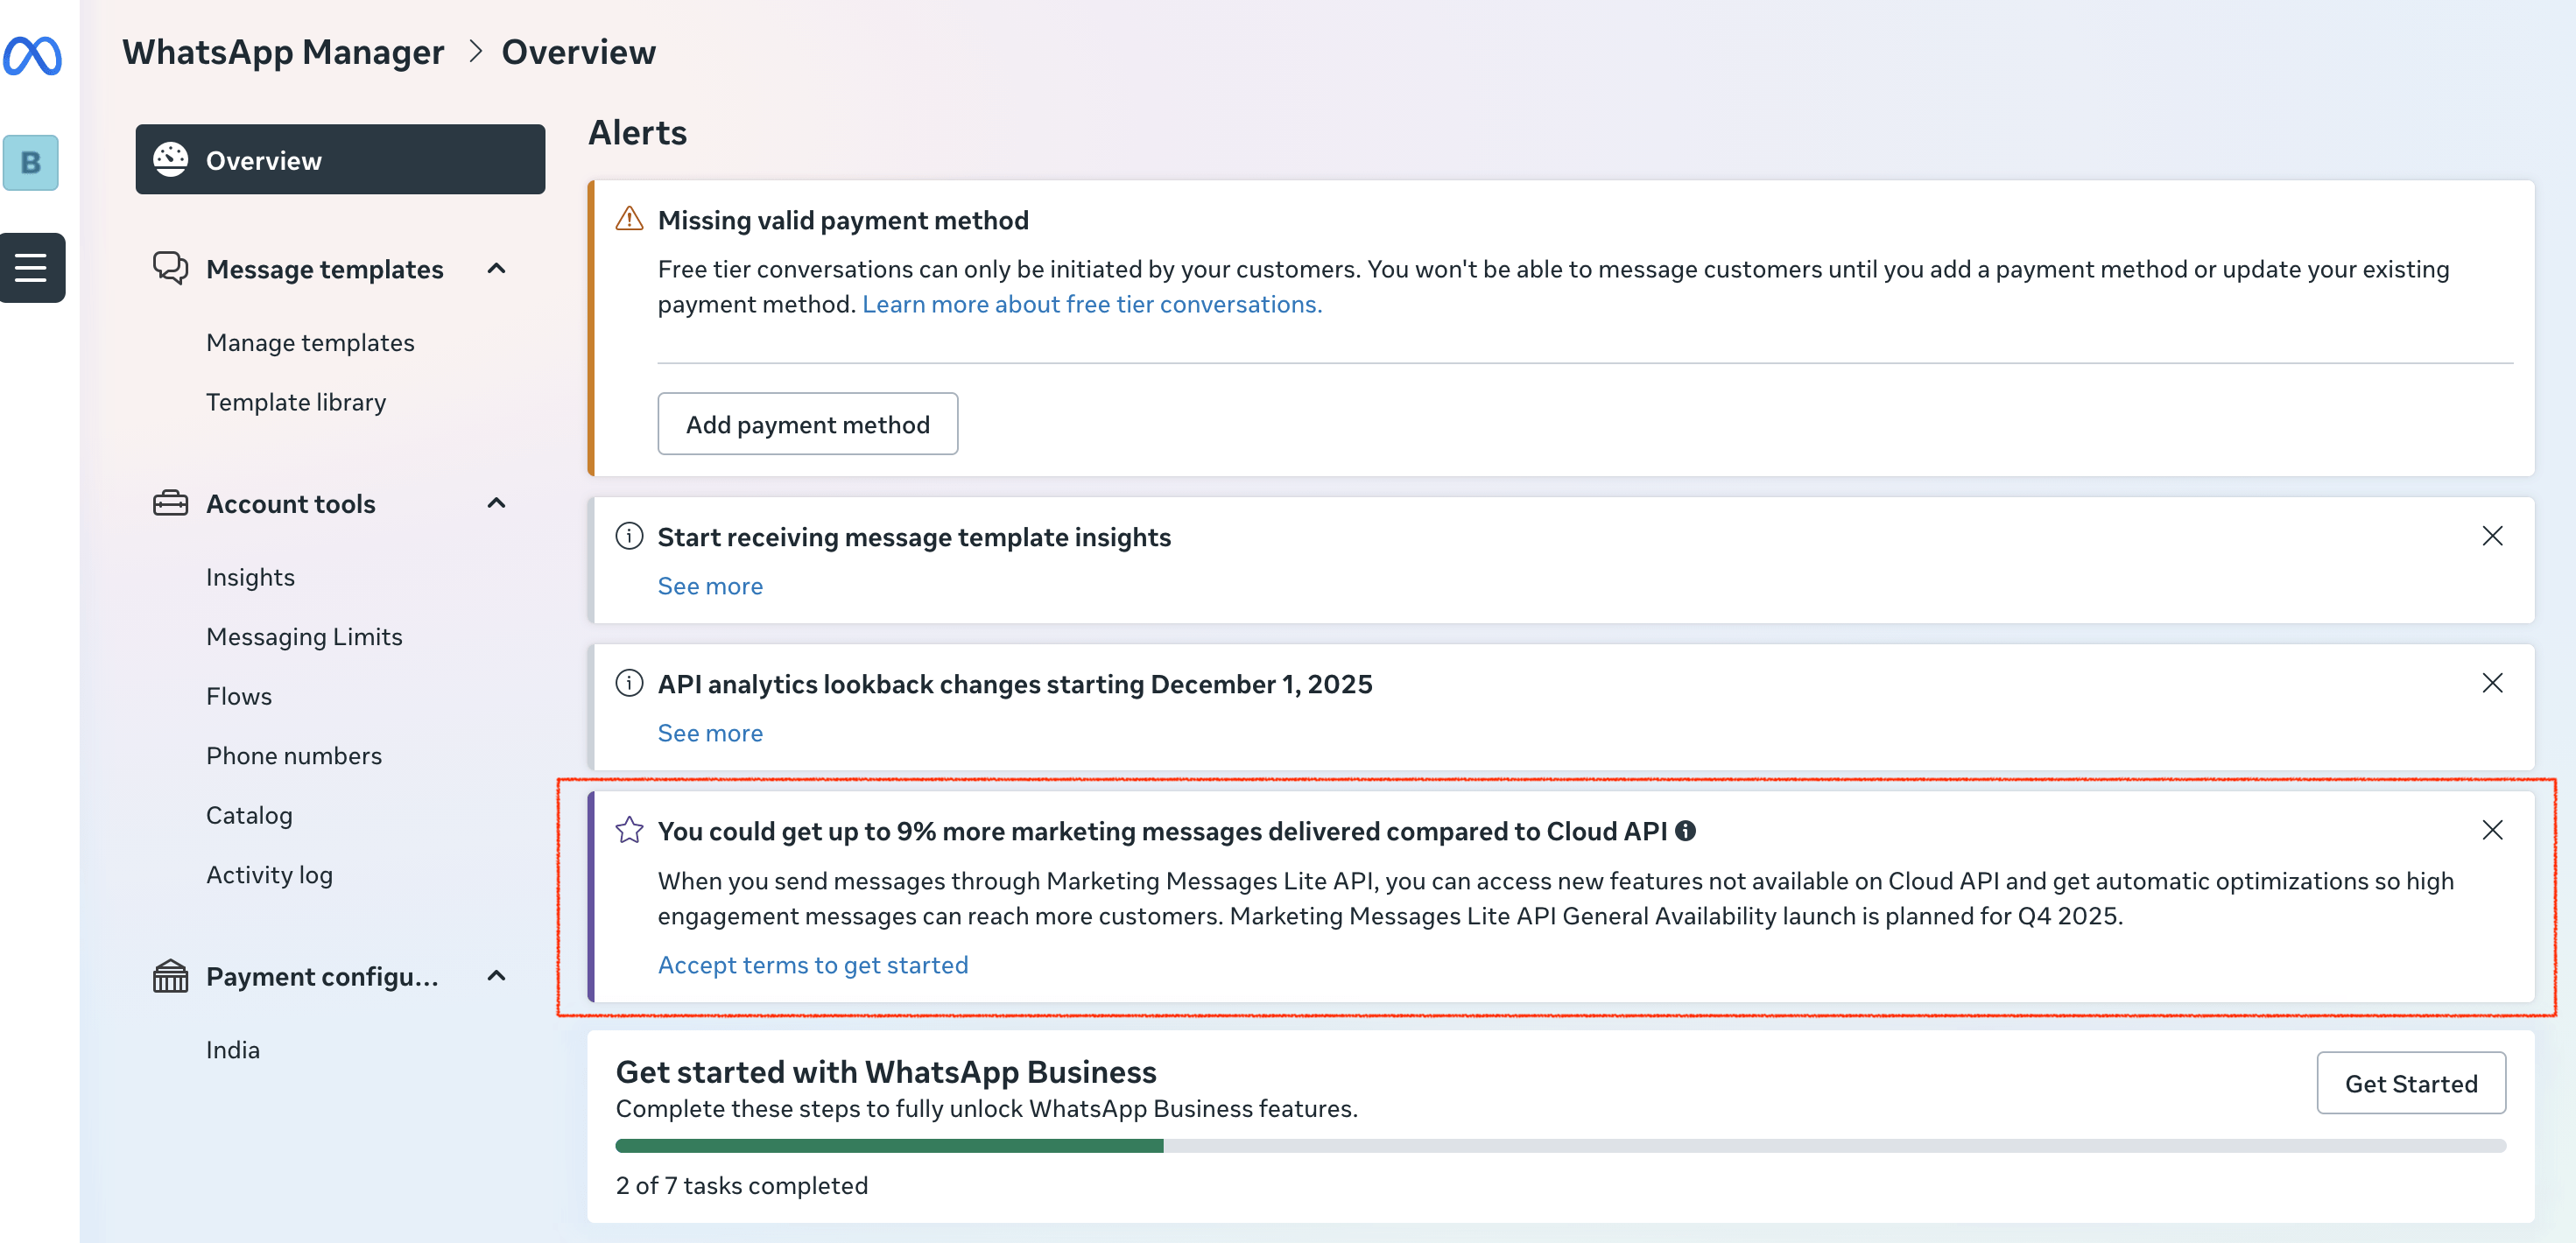Click the Payment configuration bank icon
Image resolution: width=2576 pixels, height=1243 pixels.
pyautogui.click(x=170, y=976)
